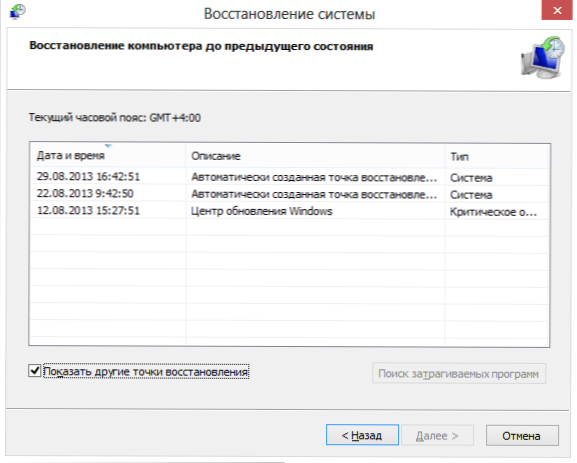Image resolution: width=577 pixels, height=463 pixels.
Task: Click the System Restore title bar icon
Action: (17, 12)
